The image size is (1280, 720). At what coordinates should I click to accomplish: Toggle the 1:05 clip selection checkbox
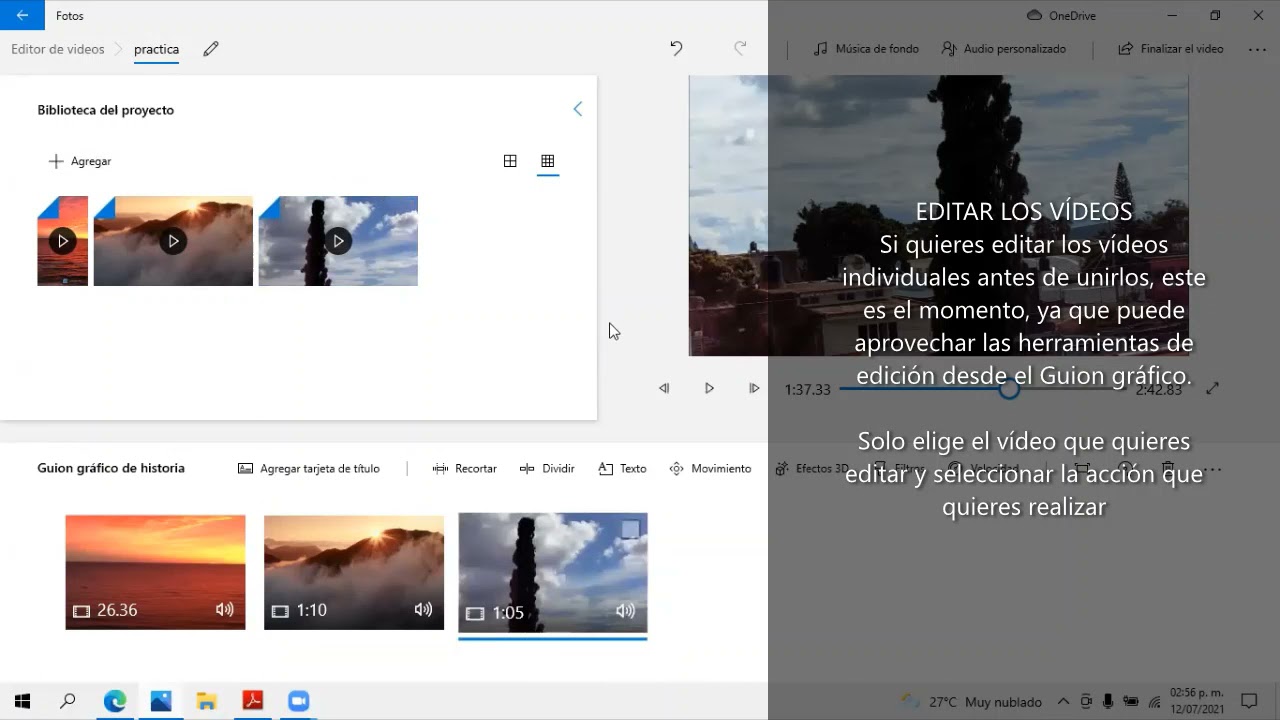pyautogui.click(x=630, y=529)
